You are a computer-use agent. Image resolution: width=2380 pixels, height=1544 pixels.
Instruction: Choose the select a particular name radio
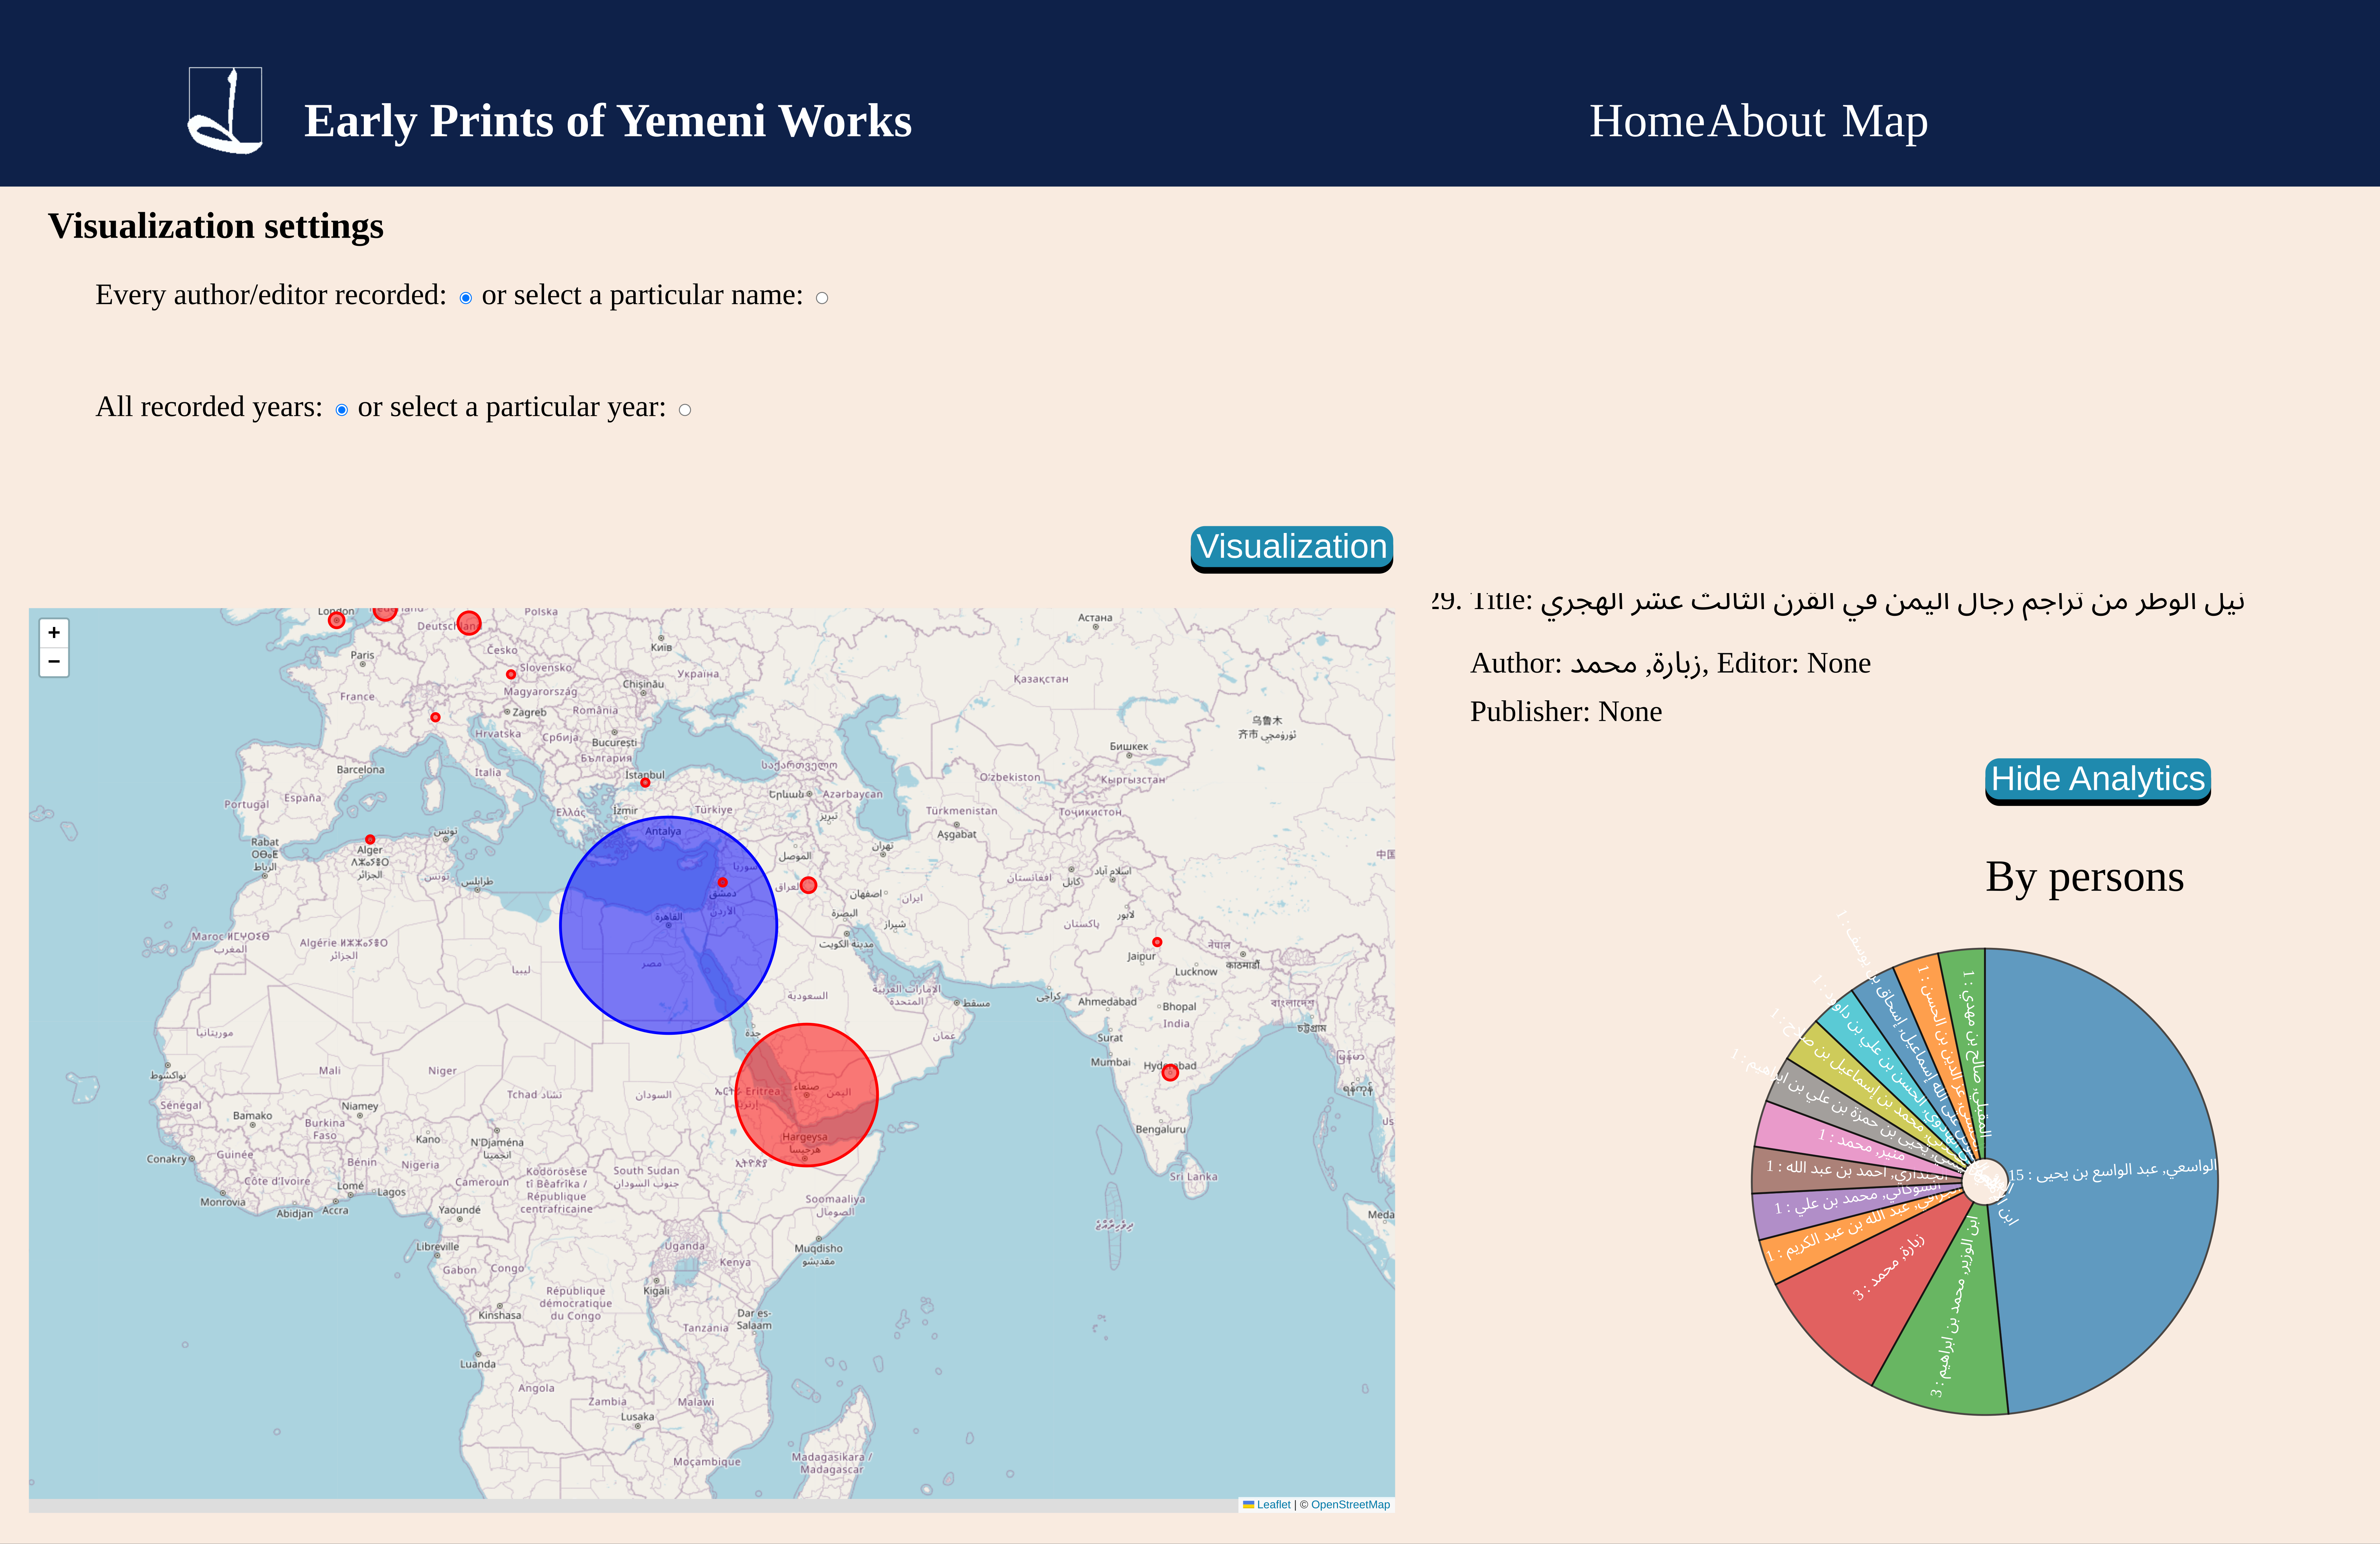[x=822, y=298]
